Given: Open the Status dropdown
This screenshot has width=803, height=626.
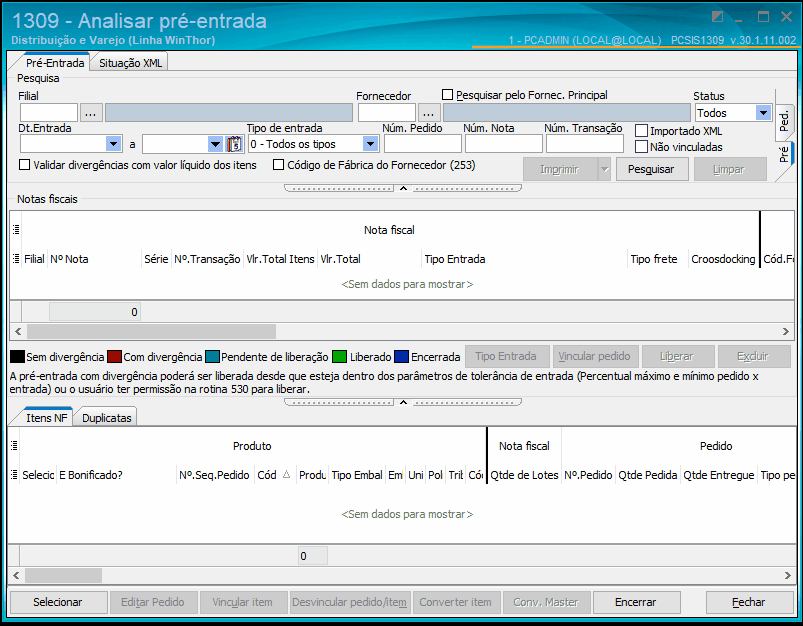Looking at the screenshot, I should tap(763, 113).
